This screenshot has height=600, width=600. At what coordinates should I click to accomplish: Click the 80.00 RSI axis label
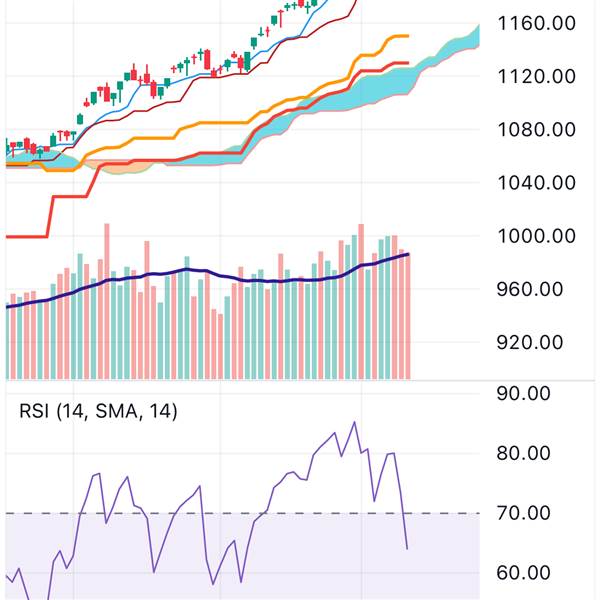[524, 453]
